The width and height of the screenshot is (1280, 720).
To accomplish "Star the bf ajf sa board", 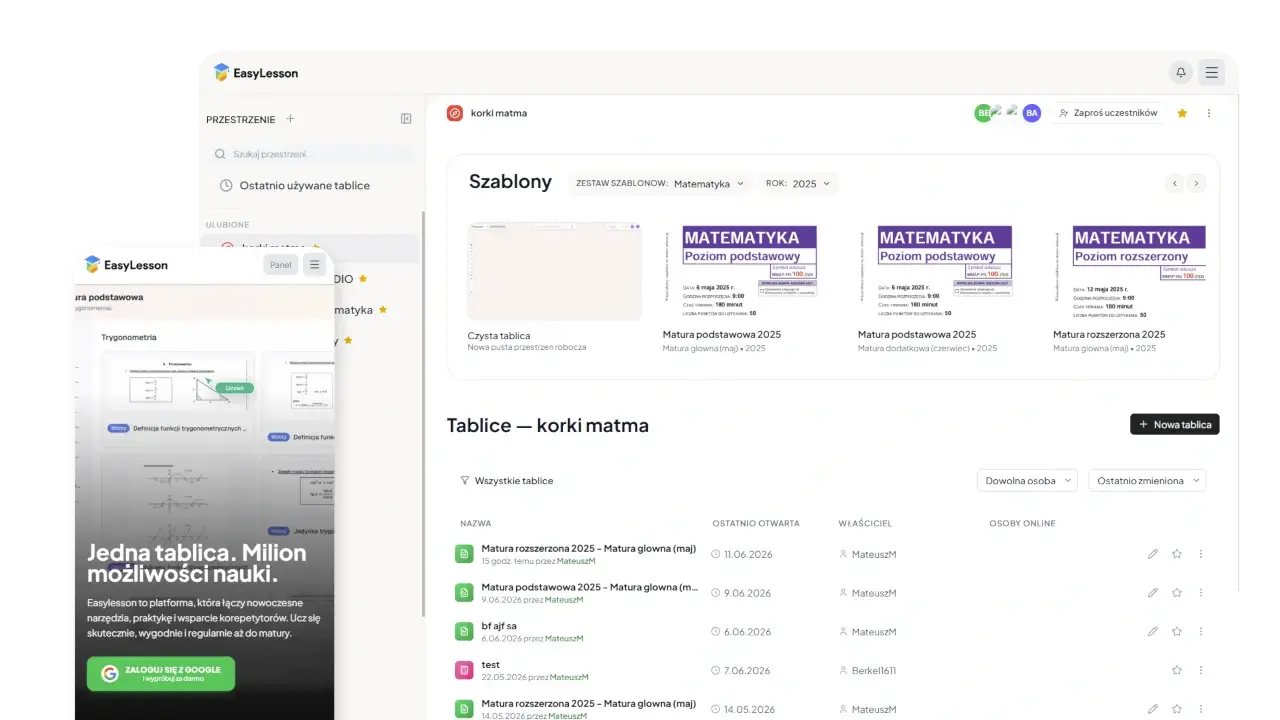I will point(1177,632).
